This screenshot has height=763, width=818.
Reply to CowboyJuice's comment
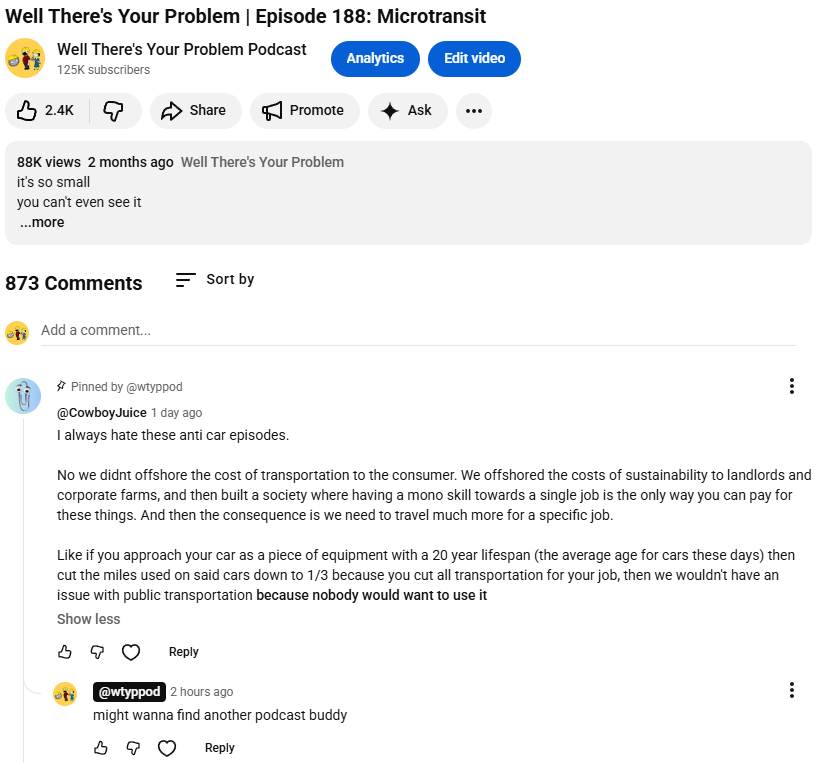pyautogui.click(x=184, y=652)
